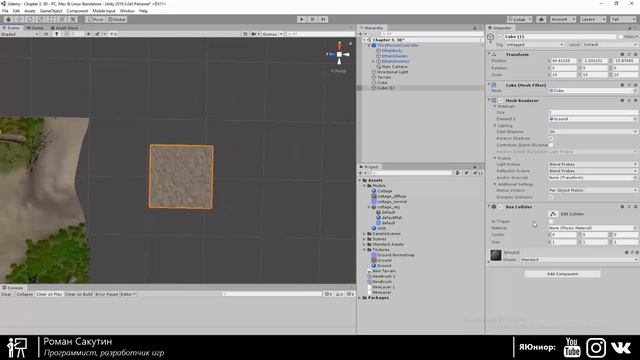This screenshot has width=640, height=360.
Task: Toggle Receive Shadows checkbox
Action: [551, 138]
